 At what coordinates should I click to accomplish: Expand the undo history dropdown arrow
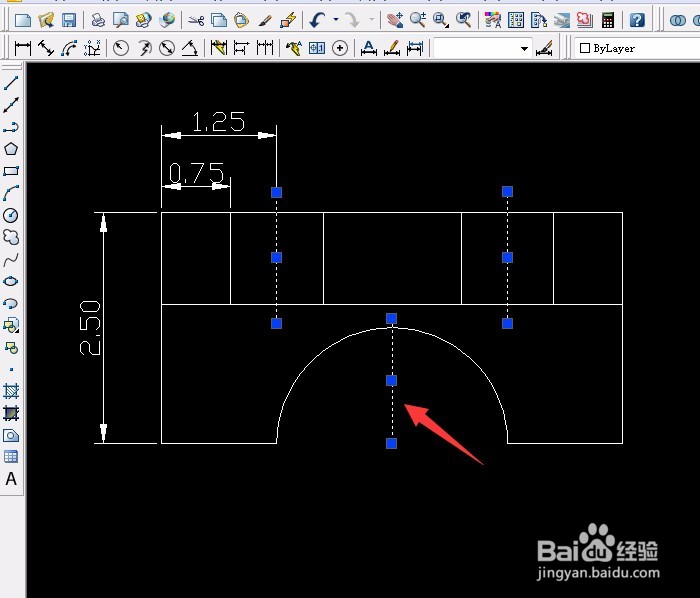(336, 19)
